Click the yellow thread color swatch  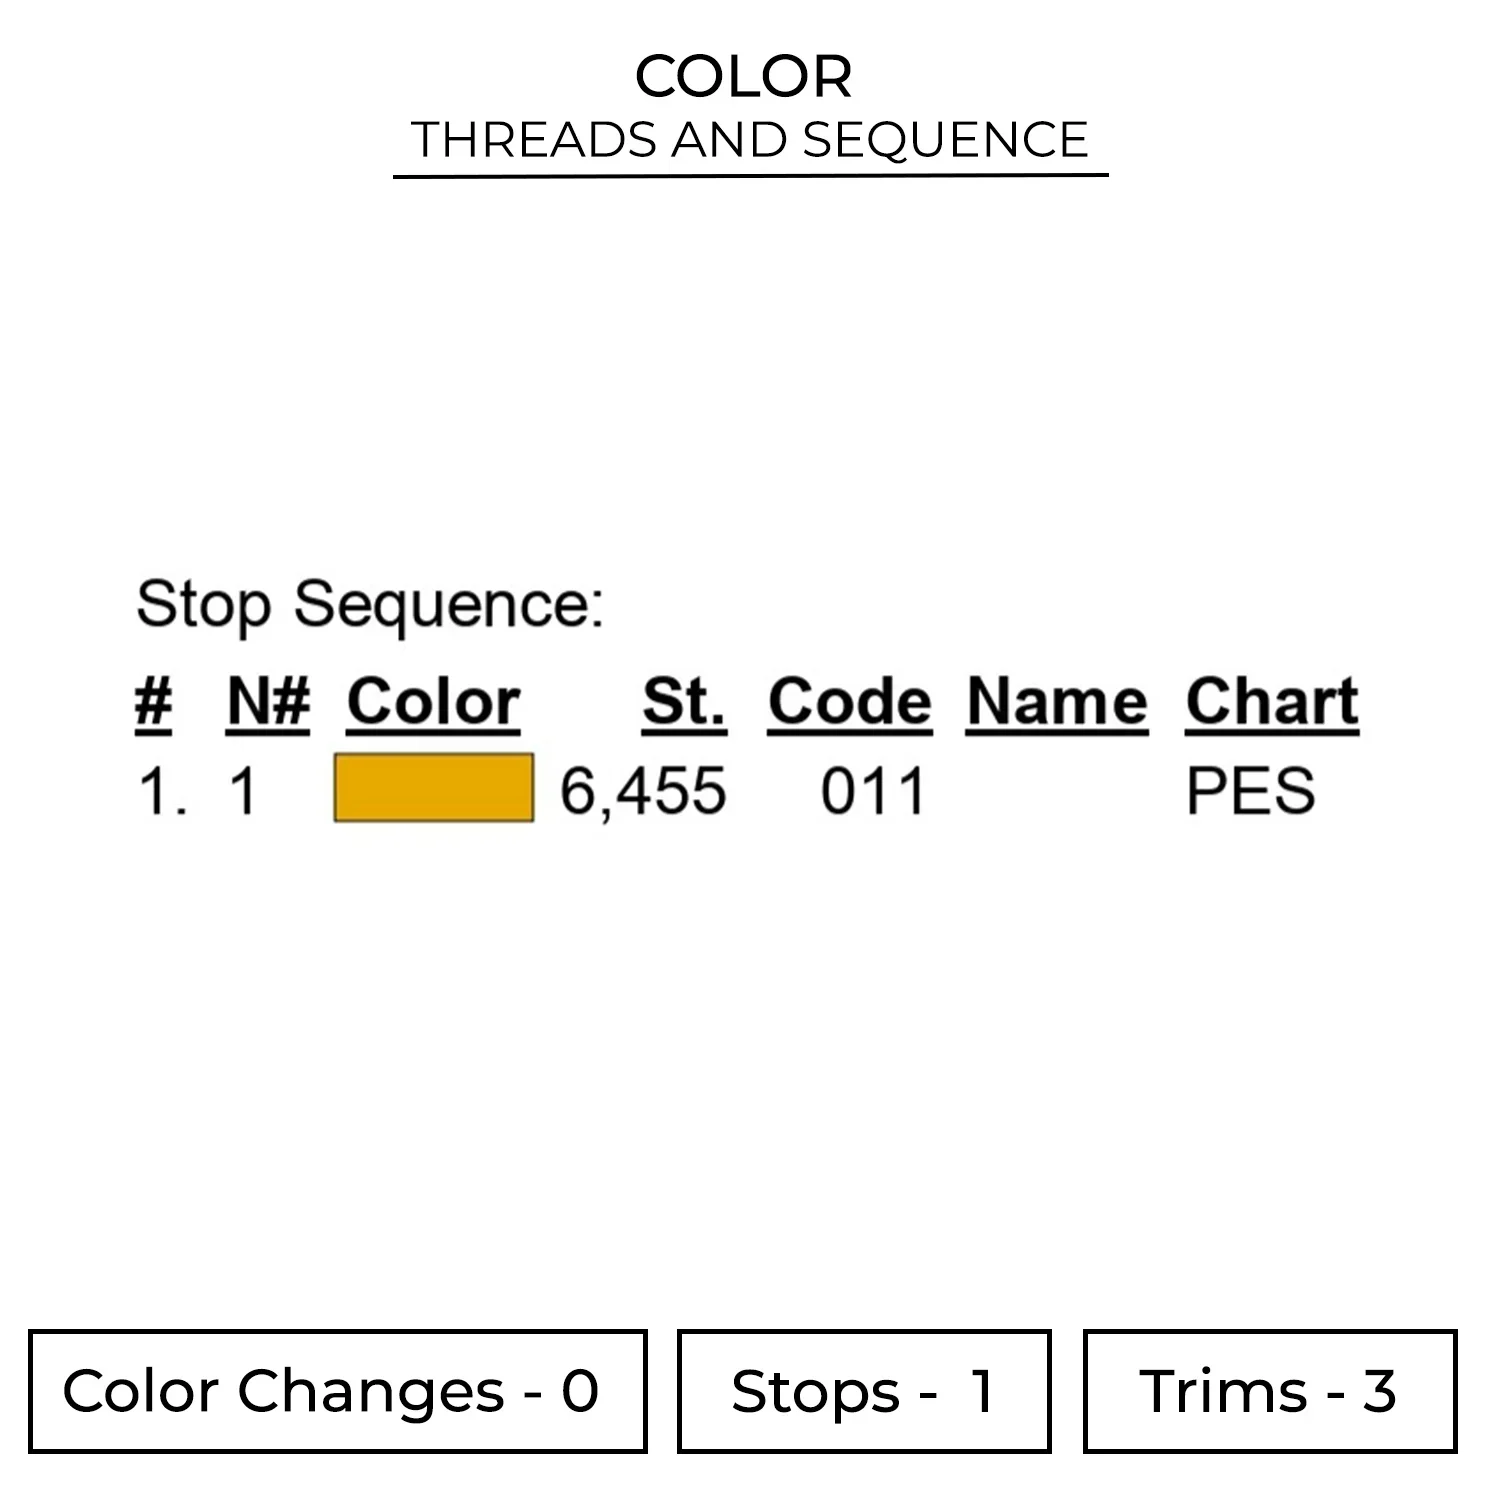[x=433, y=788]
